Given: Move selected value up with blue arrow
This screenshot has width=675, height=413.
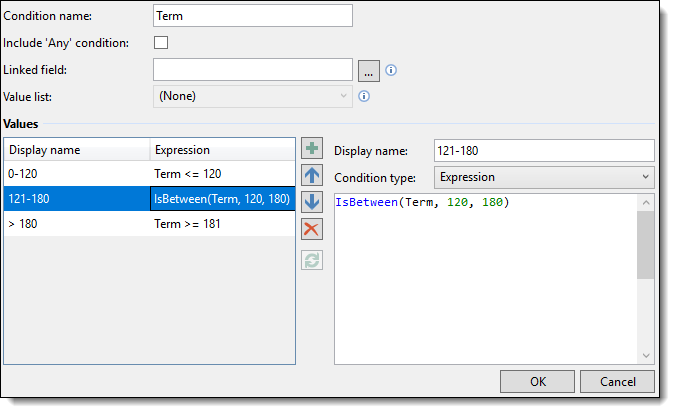Looking at the screenshot, I should click(x=312, y=175).
